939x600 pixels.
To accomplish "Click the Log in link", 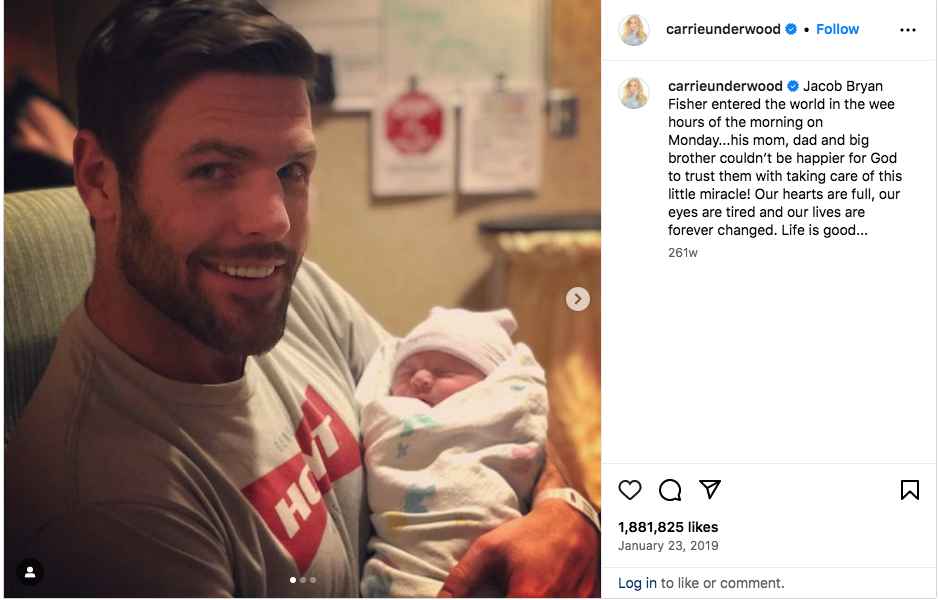I will [637, 583].
